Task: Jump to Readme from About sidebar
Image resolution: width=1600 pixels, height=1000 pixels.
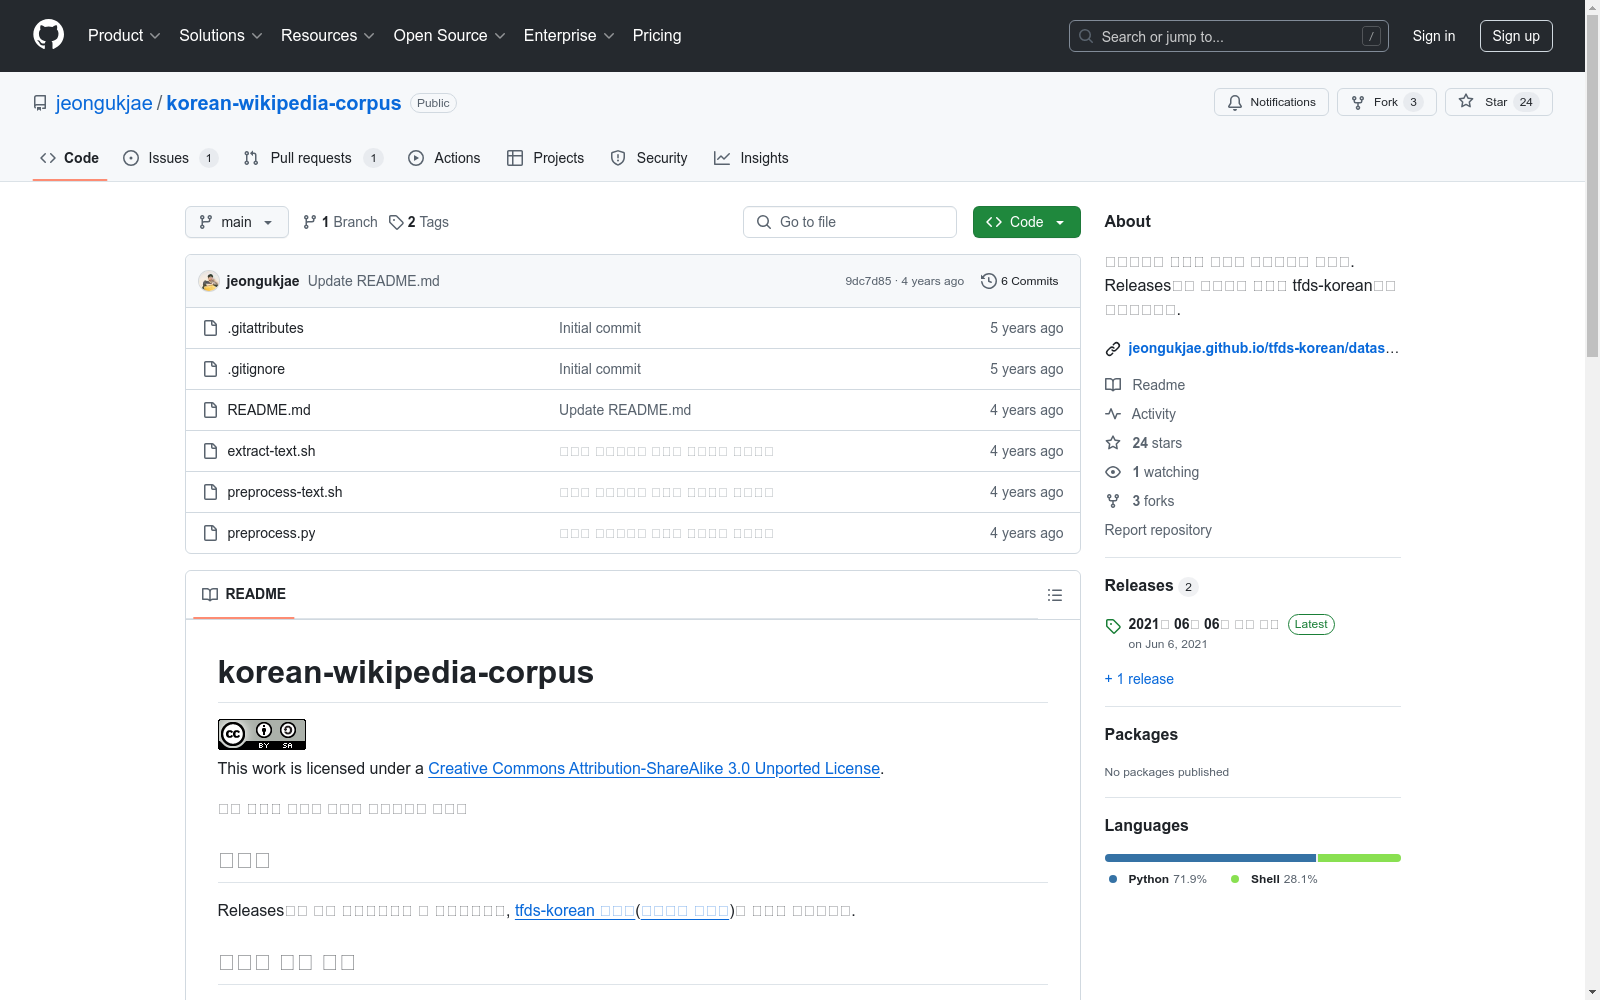Action: (1145, 385)
